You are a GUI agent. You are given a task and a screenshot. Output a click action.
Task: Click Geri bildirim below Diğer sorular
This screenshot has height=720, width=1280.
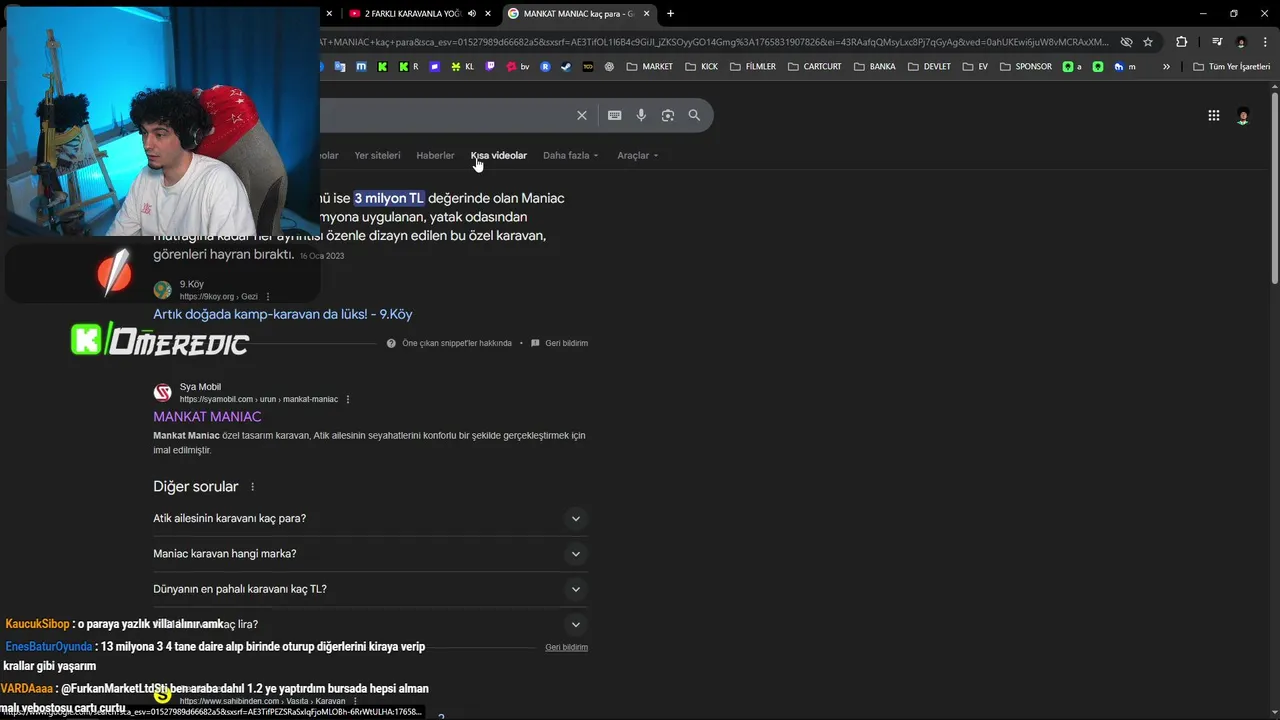click(566, 647)
